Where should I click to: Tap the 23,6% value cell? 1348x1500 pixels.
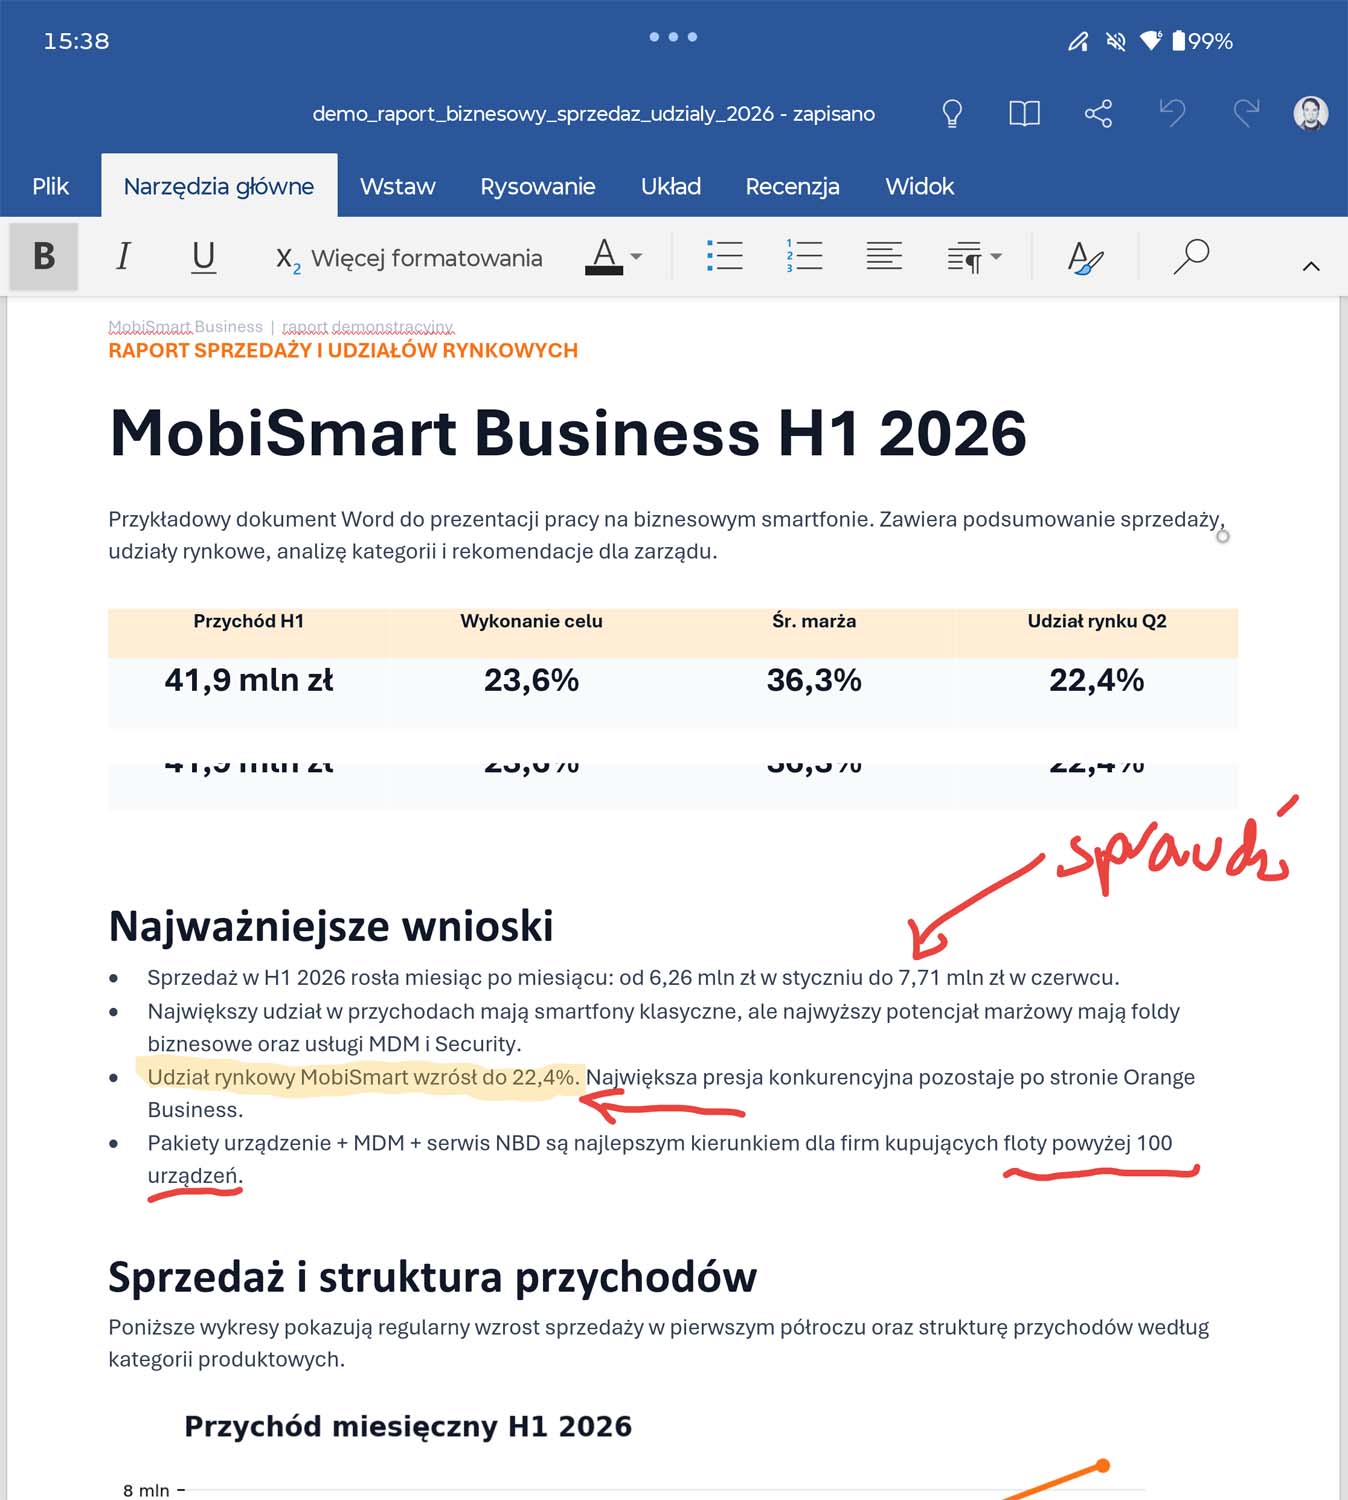click(531, 680)
